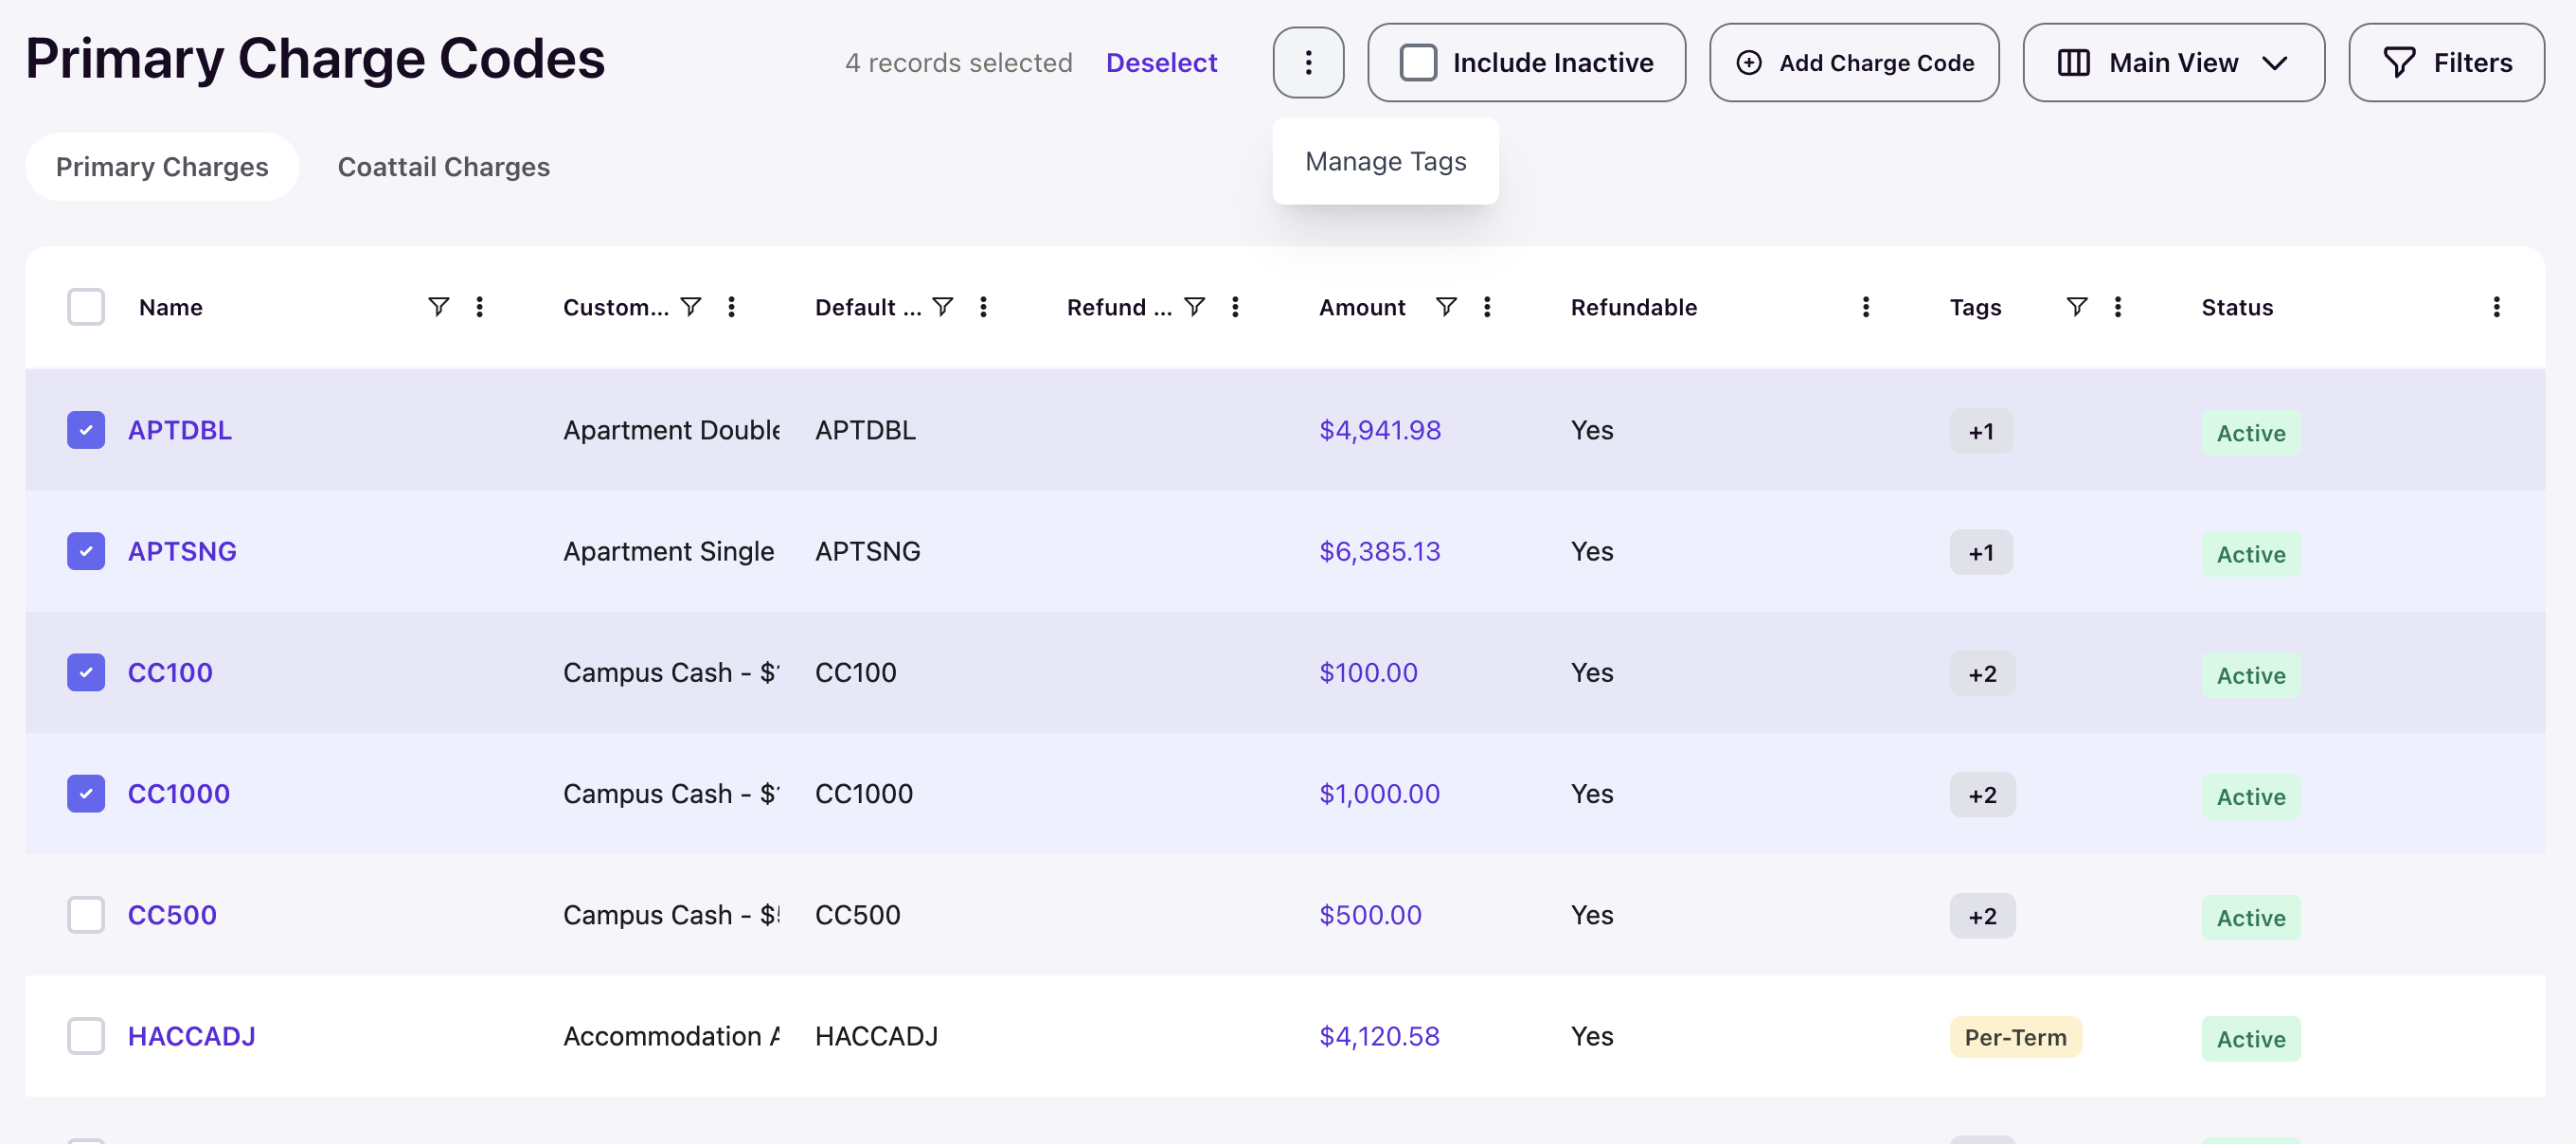Filter the Default ... column
The image size is (2576, 1144).
(942, 306)
